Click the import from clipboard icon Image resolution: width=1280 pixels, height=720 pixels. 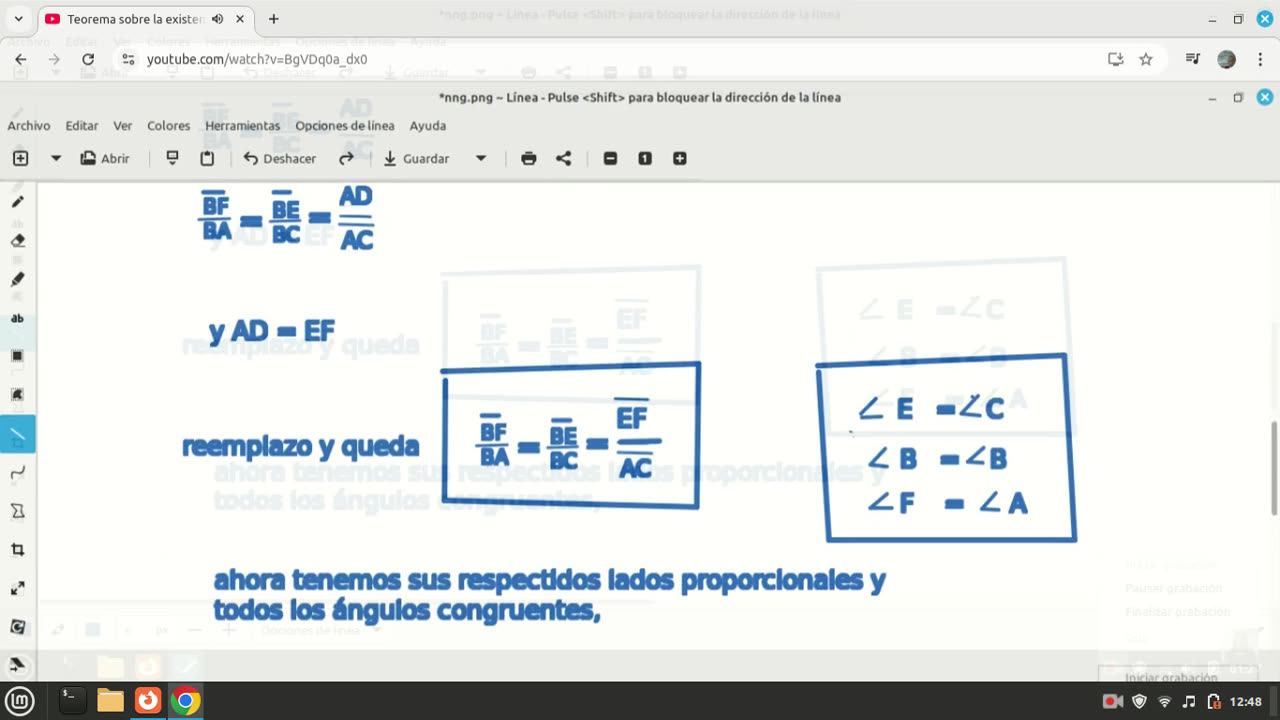172,158
